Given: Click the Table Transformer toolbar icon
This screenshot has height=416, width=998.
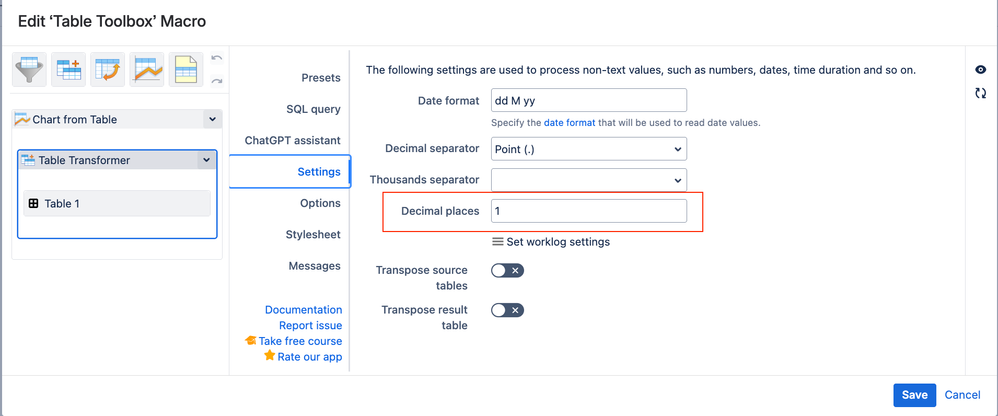Looking at the screenshot, I should pyautogui.click(x=69, y=69).
